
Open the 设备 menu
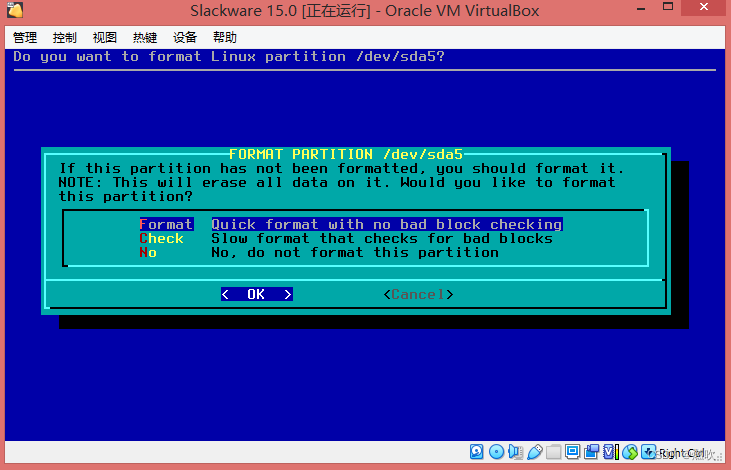(185, 37)
